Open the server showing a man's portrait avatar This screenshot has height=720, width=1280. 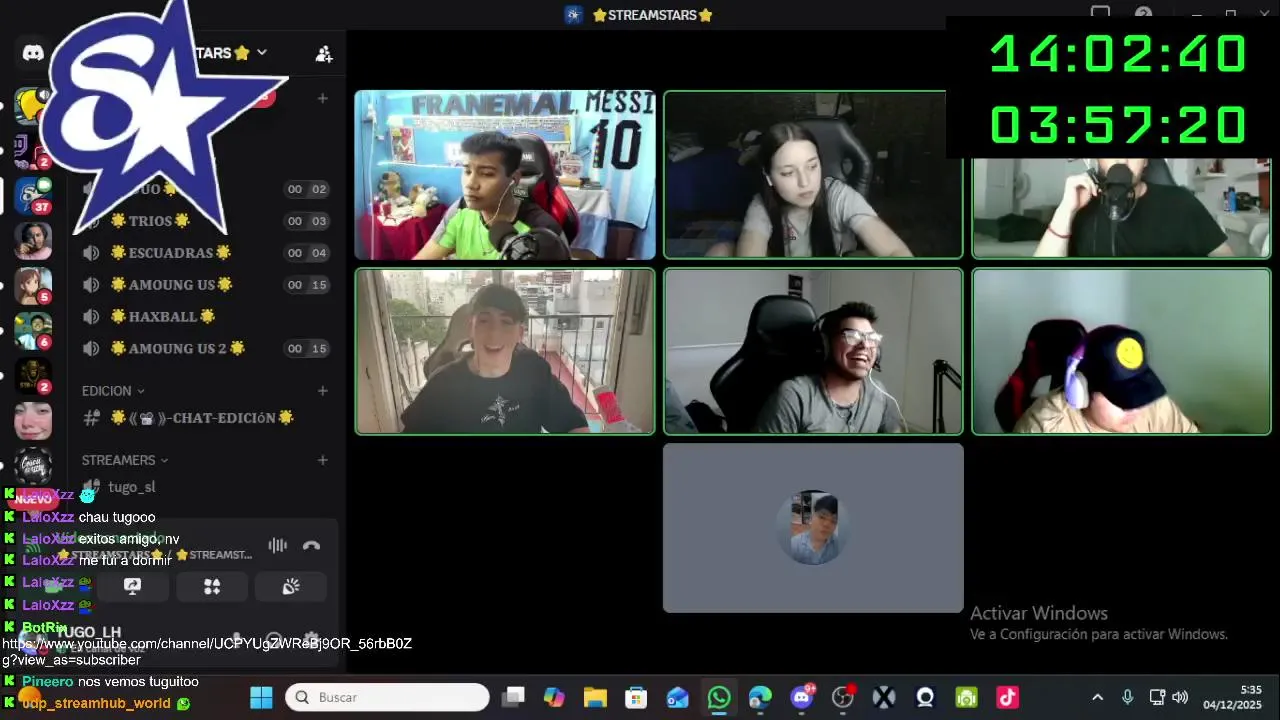(33, 241)
